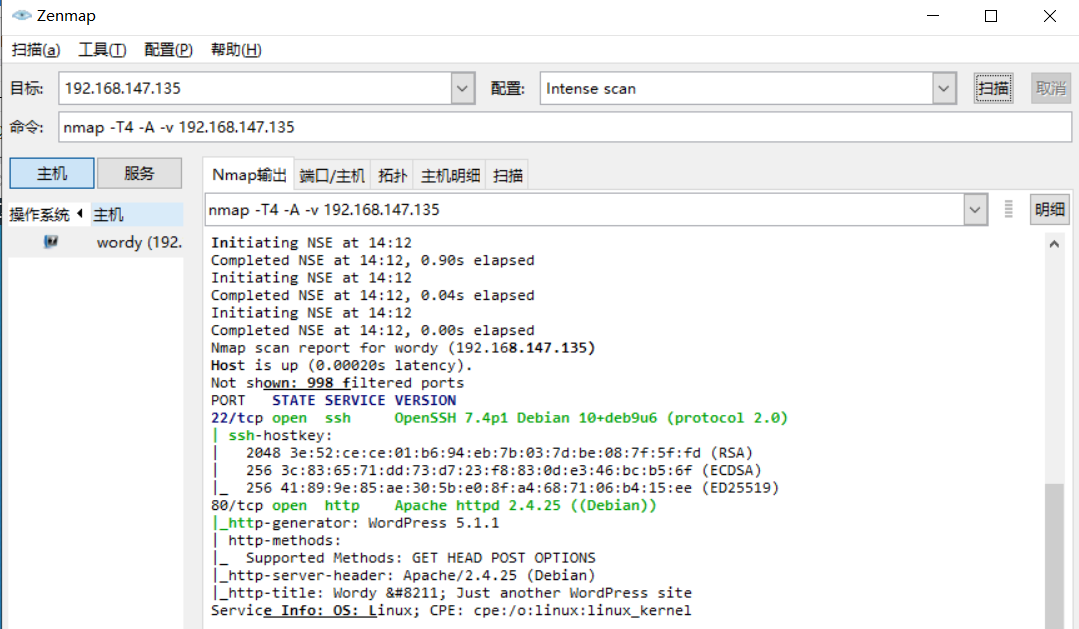Click the output vertical scrollbar thumb
This screenshot has width=1079, height=629.
tap(1054, 556)
